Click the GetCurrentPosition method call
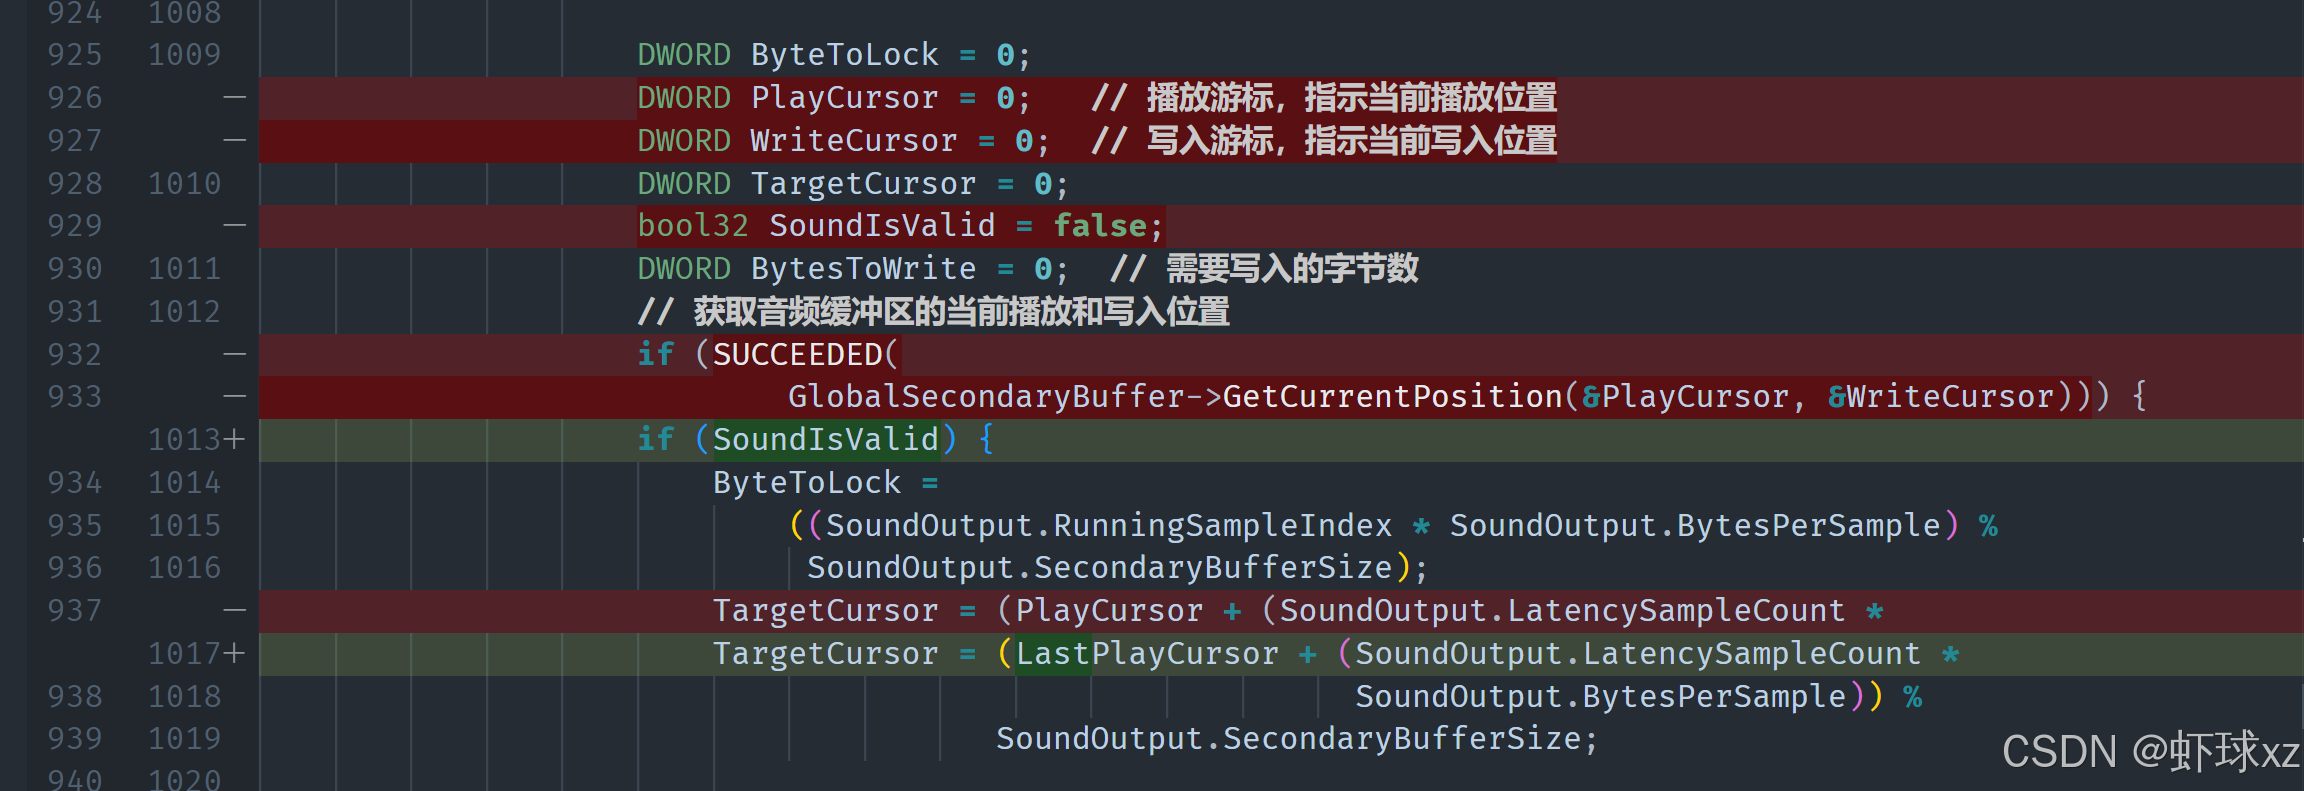The image size is (2304, 791). point(1392,397)
